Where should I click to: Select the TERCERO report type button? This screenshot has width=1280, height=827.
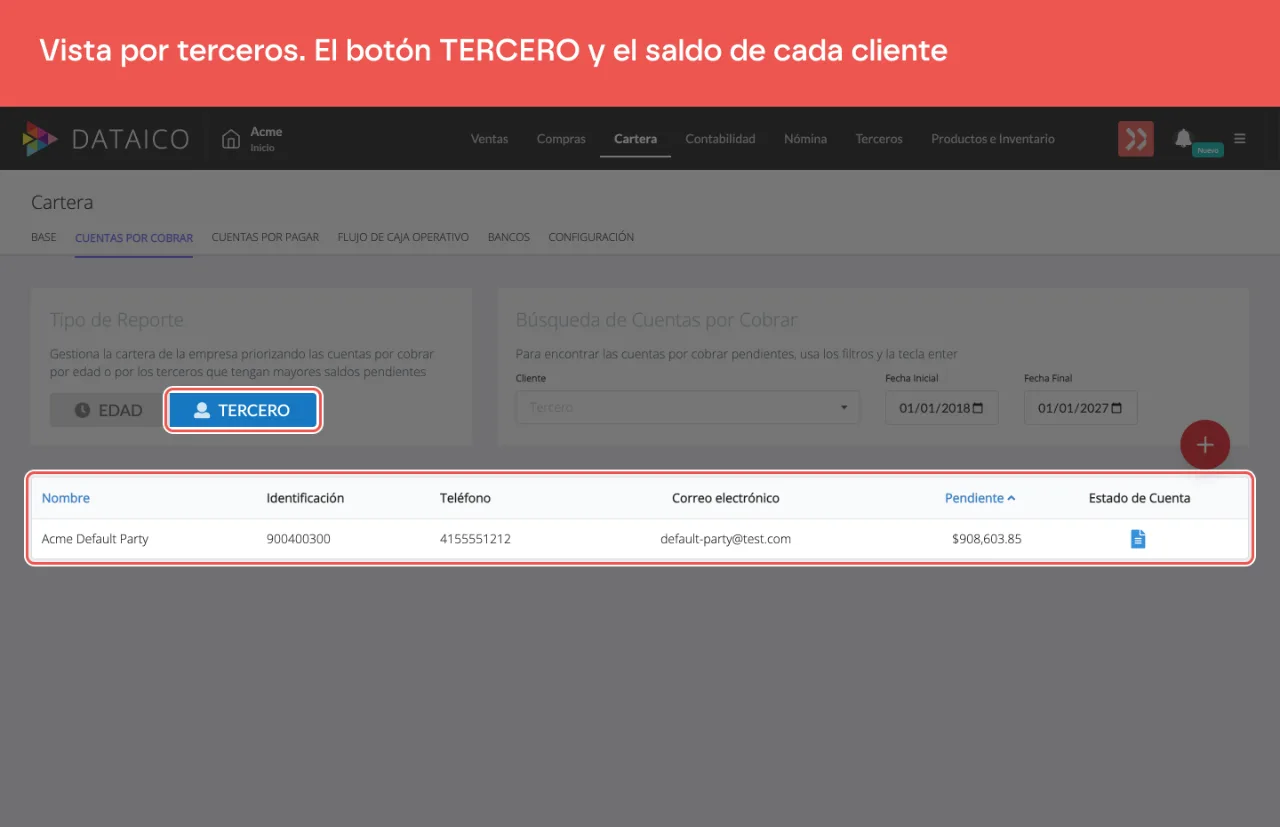[242, 410]
